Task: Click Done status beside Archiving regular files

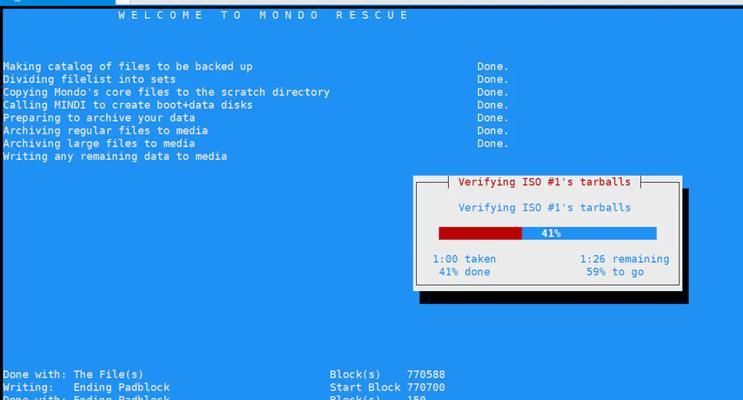Action: click(493, 130)
